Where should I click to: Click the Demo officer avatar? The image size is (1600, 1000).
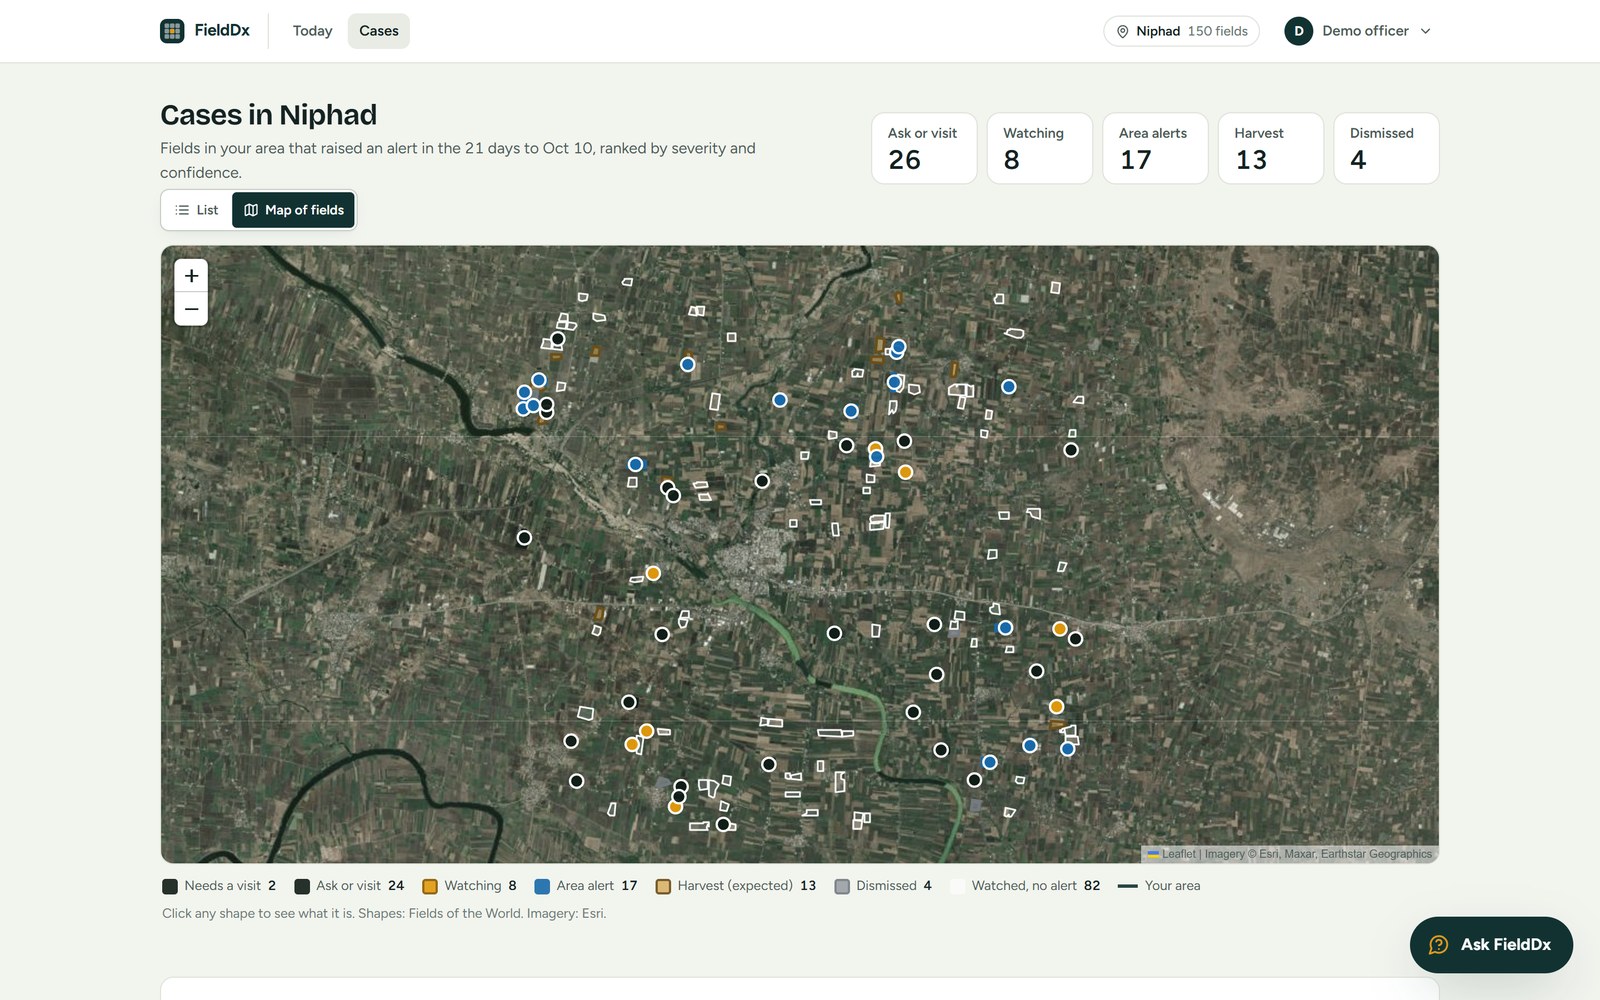click(1298, 31)
